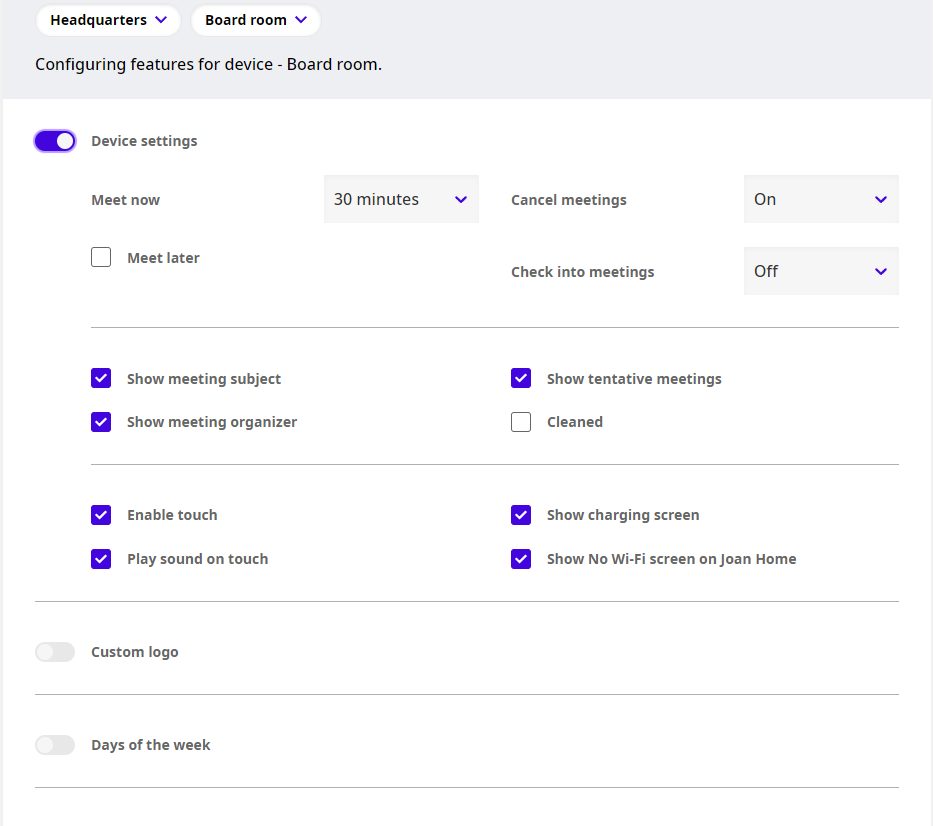Viewport: 933px width, 826px height.
Task: Click the Check into meetings label
Action: click(x=583, y=272)
